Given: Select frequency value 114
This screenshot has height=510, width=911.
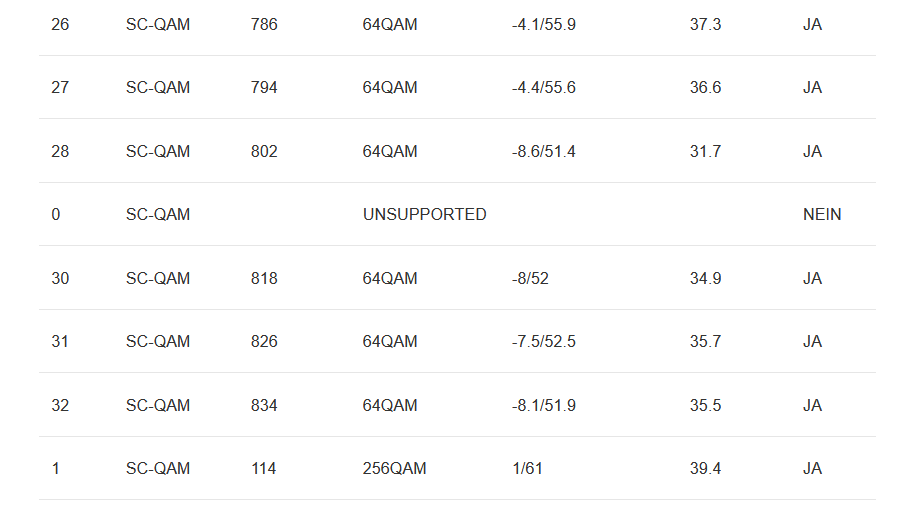Looking at the screenshot, I should 263,469.
